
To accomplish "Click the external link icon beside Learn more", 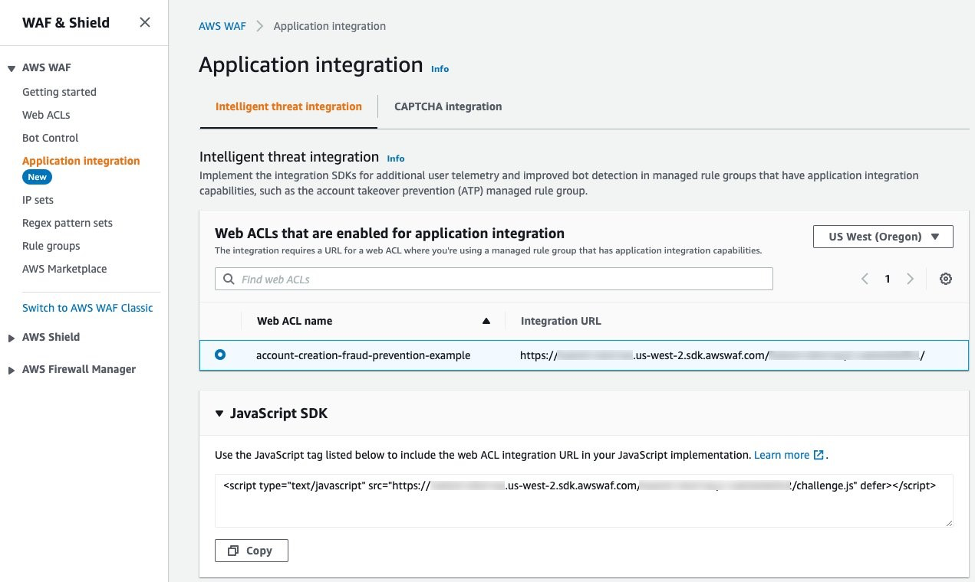I will click(x=819, y=455).
